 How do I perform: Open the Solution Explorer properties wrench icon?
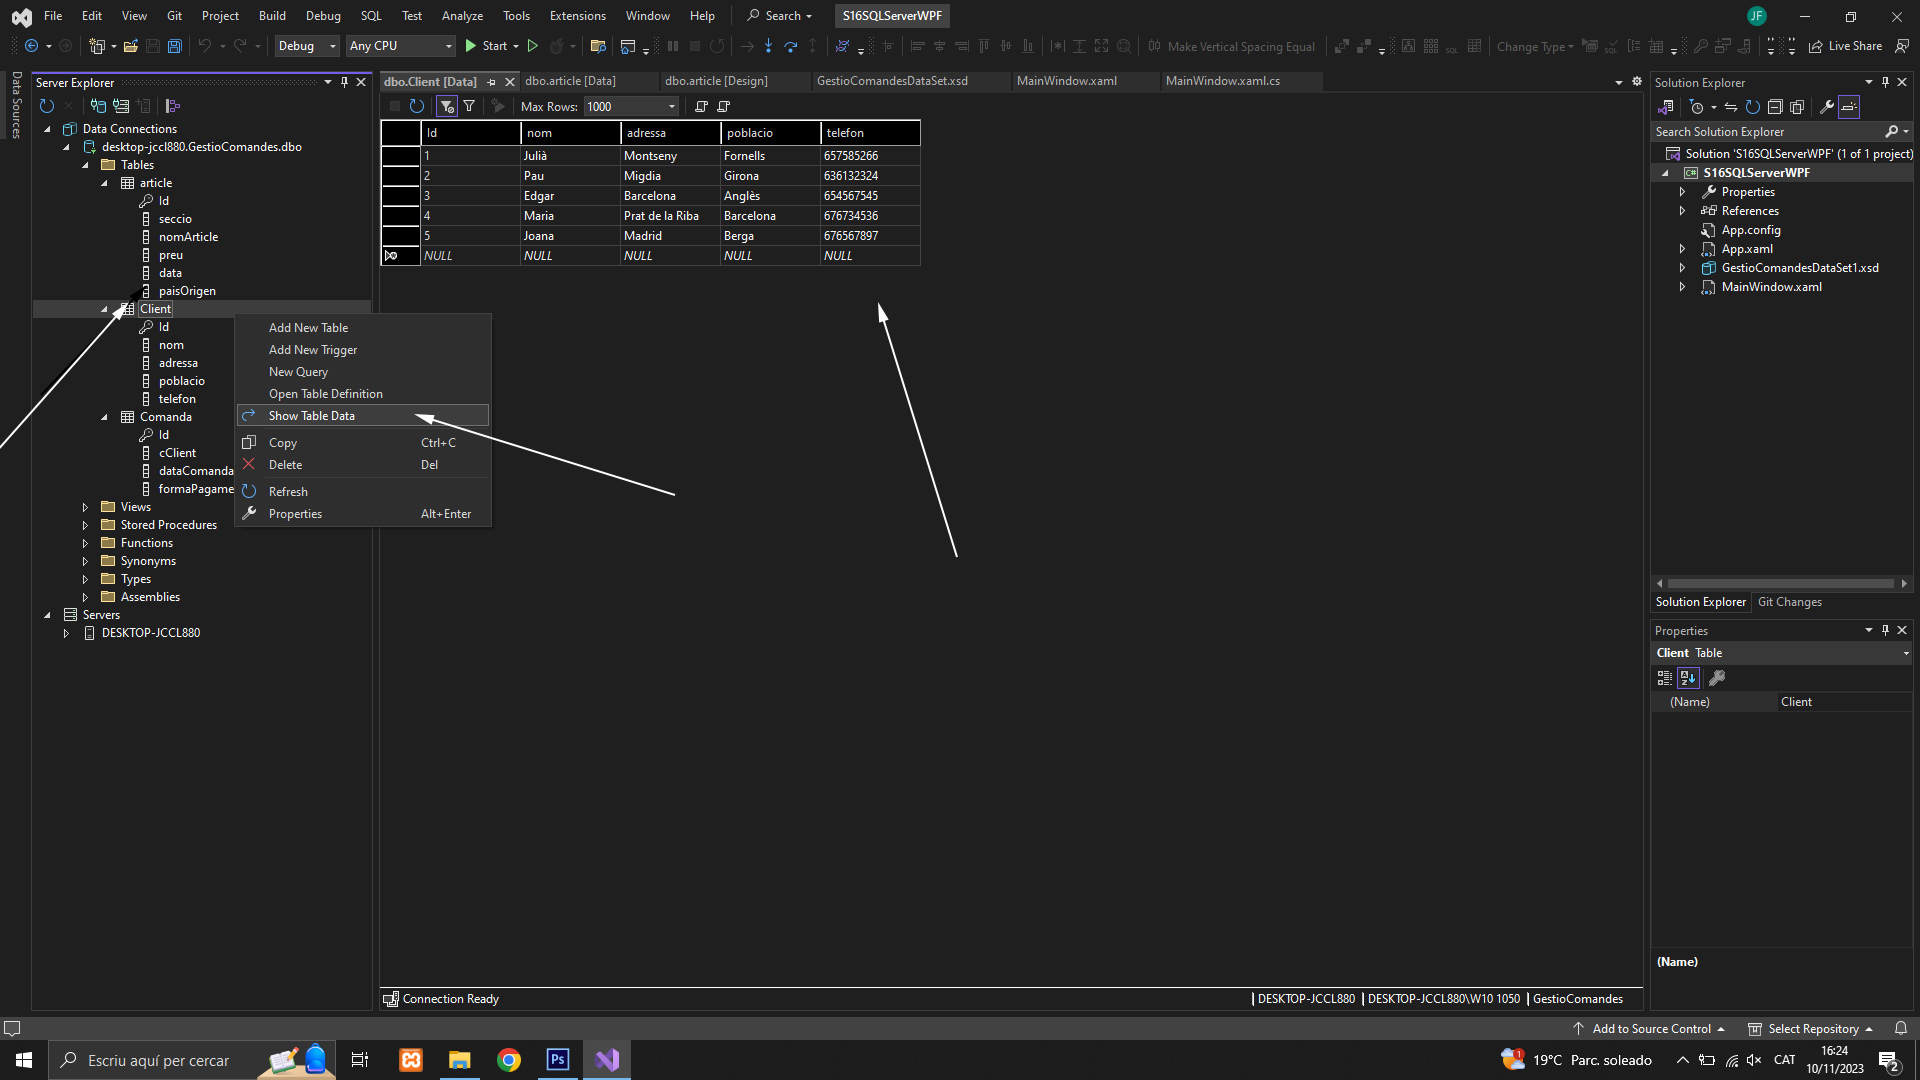point(1826,107)
